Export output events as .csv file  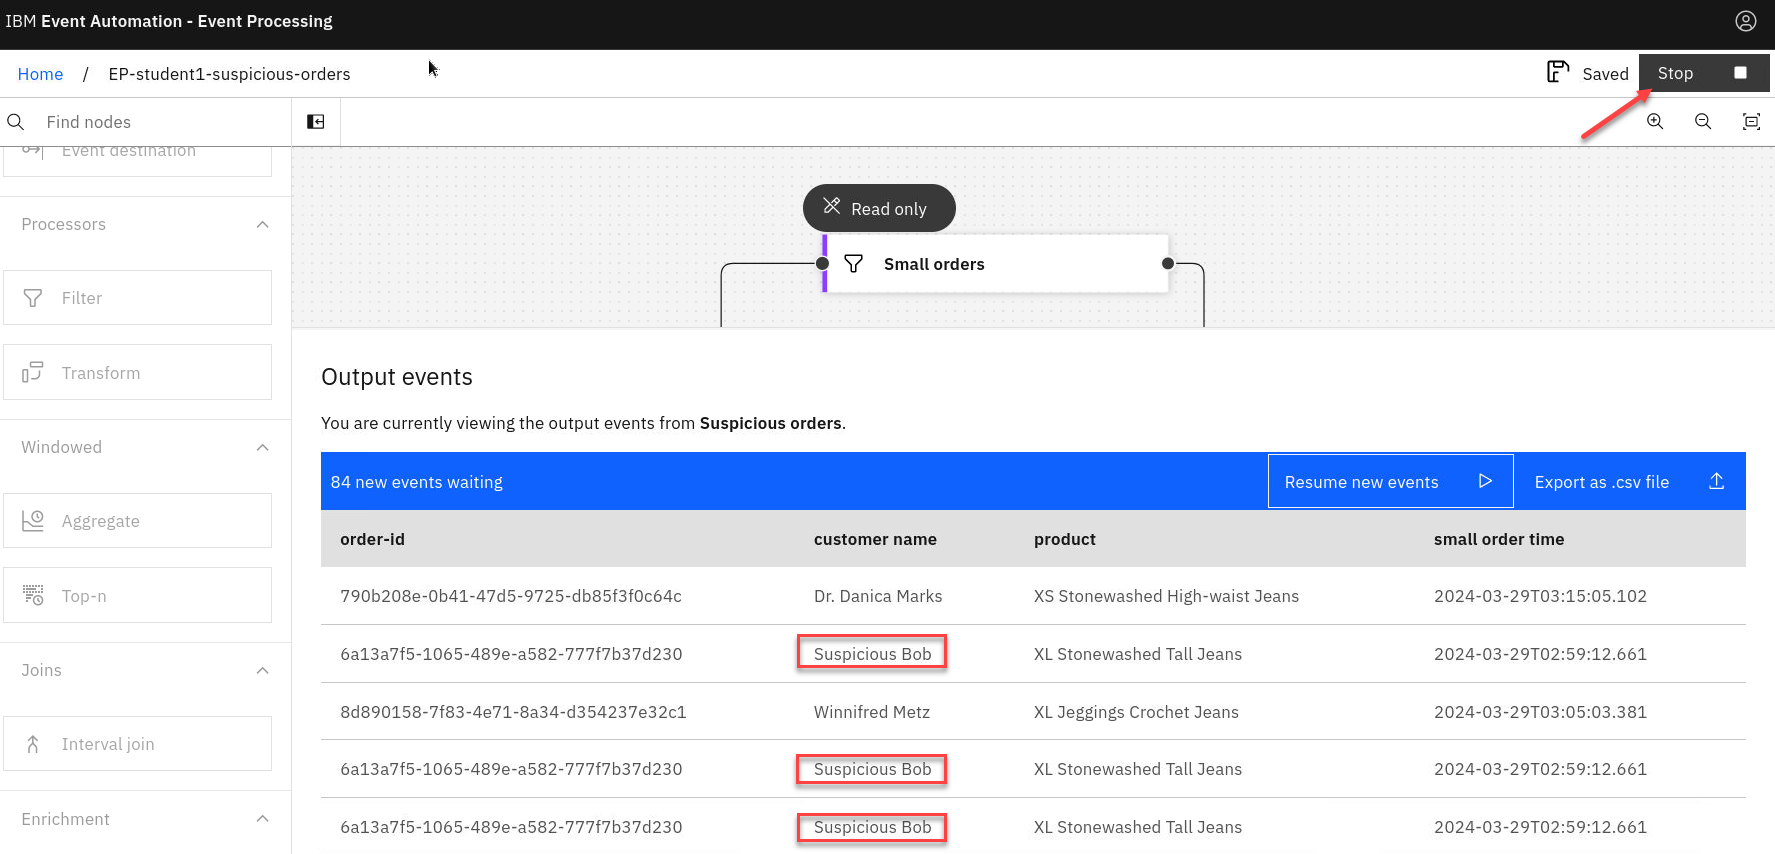(1628, 481)
